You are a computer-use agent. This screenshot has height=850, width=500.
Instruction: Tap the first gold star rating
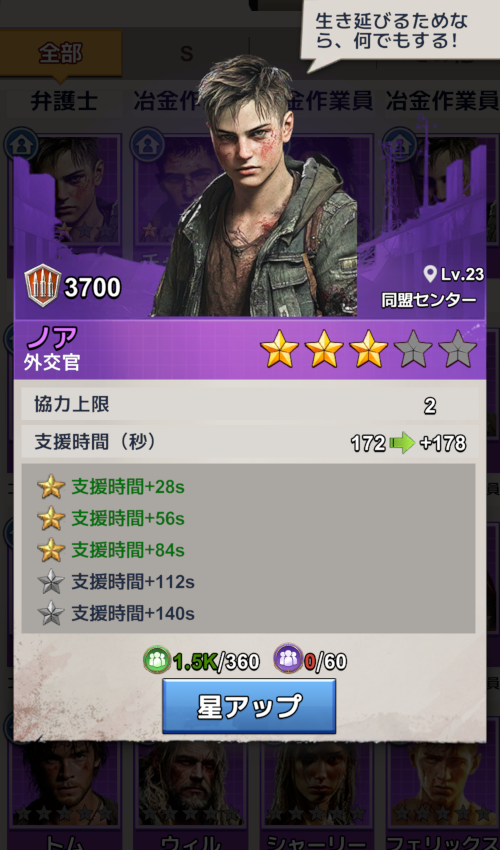coord(279,349)
